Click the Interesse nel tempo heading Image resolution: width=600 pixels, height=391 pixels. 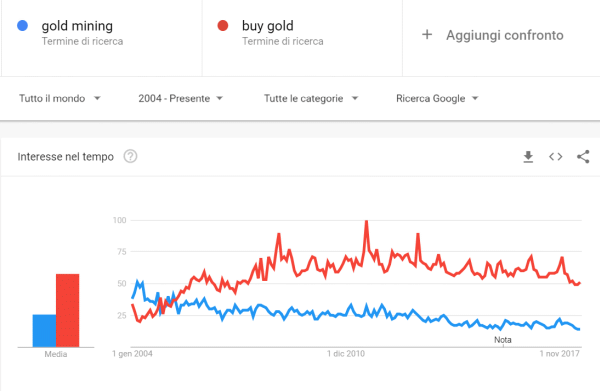tap(65, 157)
